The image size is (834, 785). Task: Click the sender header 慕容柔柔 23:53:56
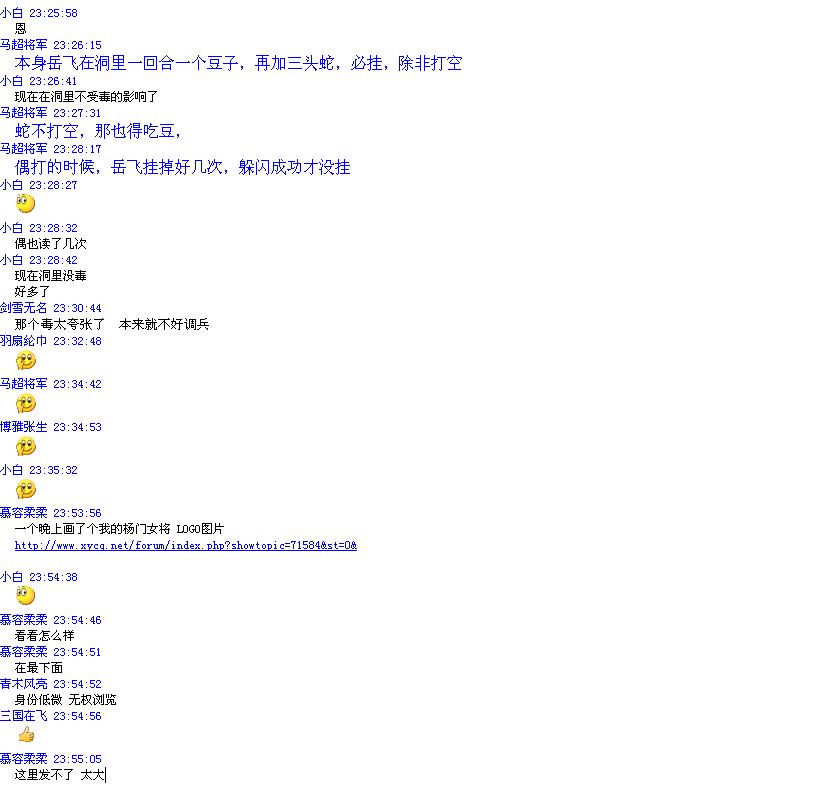pyautogui.click(x=51, y=513)
